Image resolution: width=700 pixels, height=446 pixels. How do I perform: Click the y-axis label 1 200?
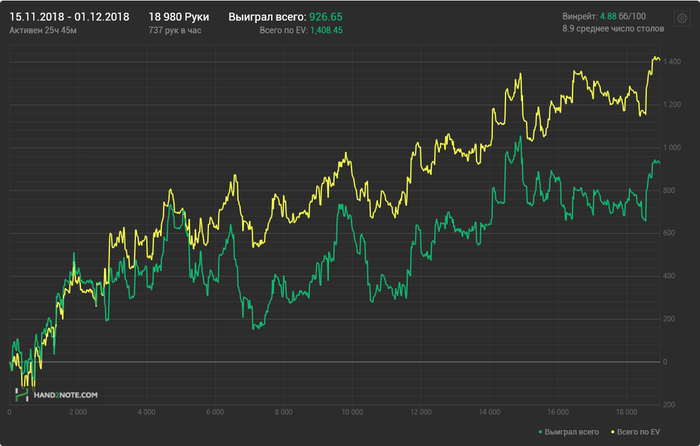[672, 104]
